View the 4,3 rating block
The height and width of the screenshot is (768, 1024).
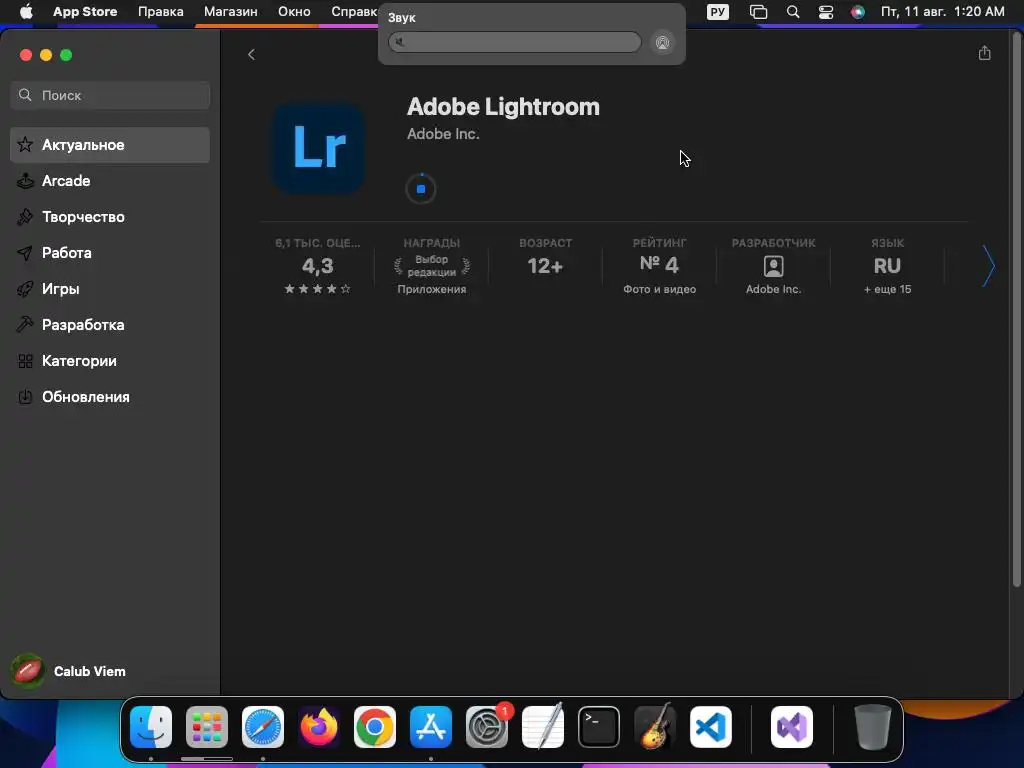click(317, 266)
